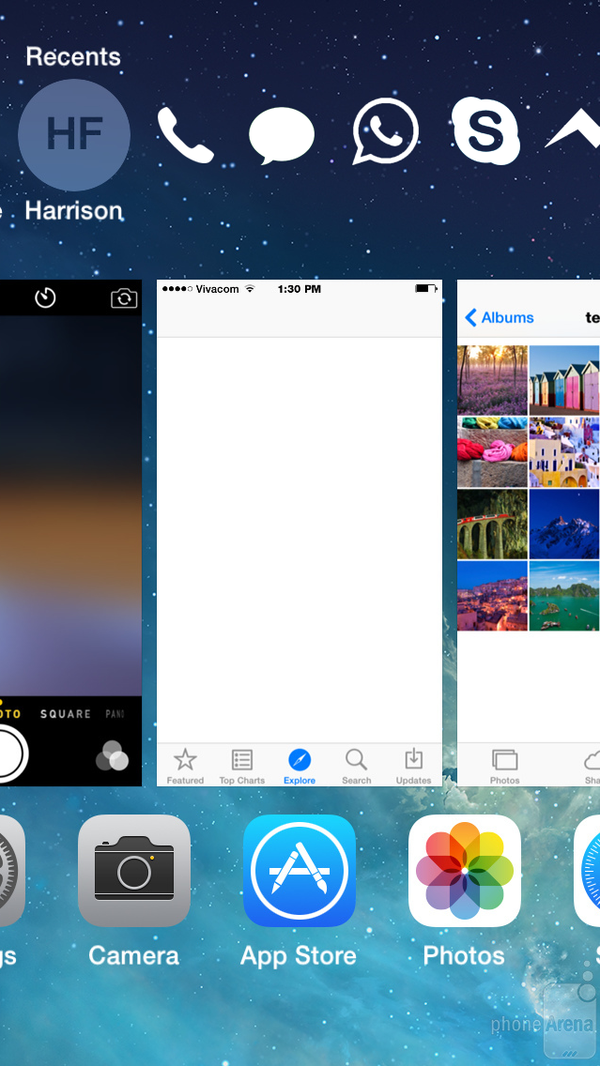The width and height of the screenshot is (600, 1066).
Task: Open the viaduct train photo
Action: pyautogui.click(x=493, y=524)
